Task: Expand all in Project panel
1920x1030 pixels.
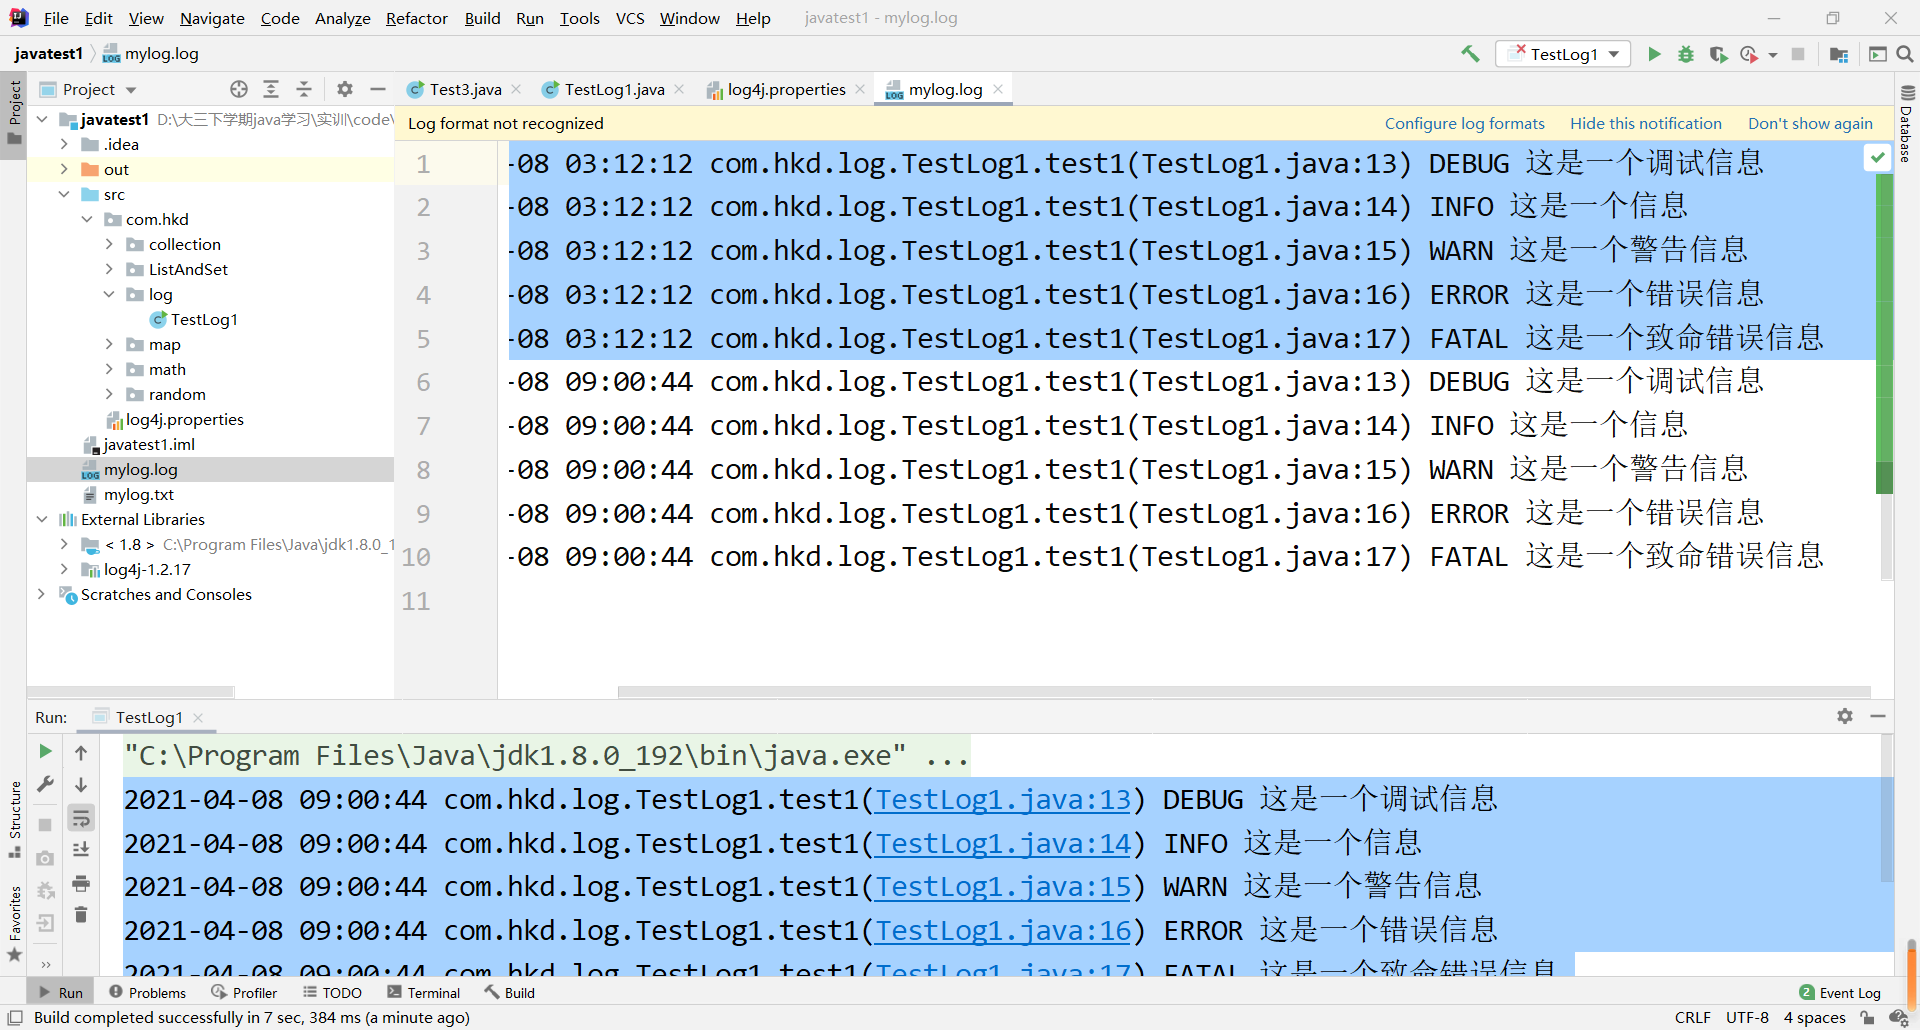Action: (x=271, y=89)
